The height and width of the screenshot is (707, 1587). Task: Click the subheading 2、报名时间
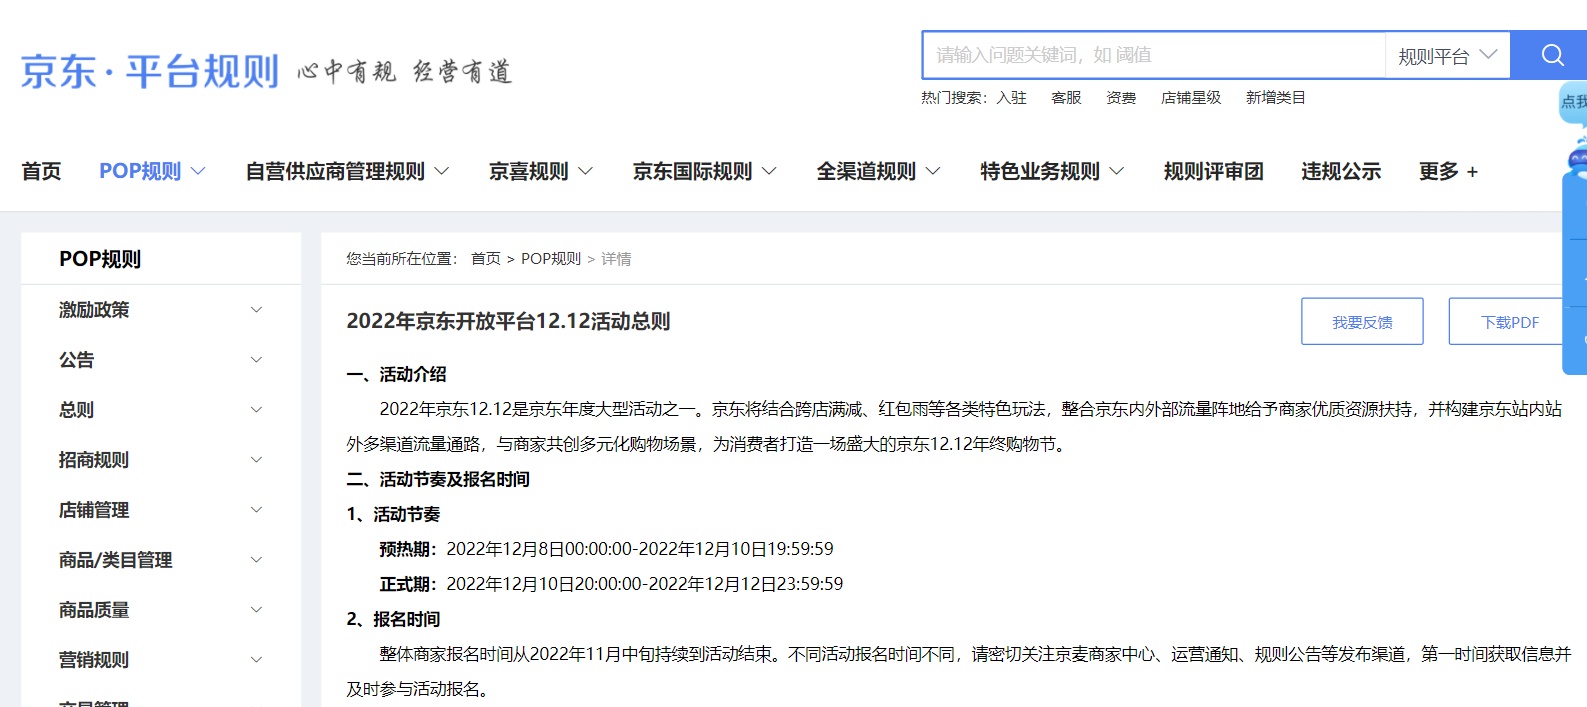393,619
